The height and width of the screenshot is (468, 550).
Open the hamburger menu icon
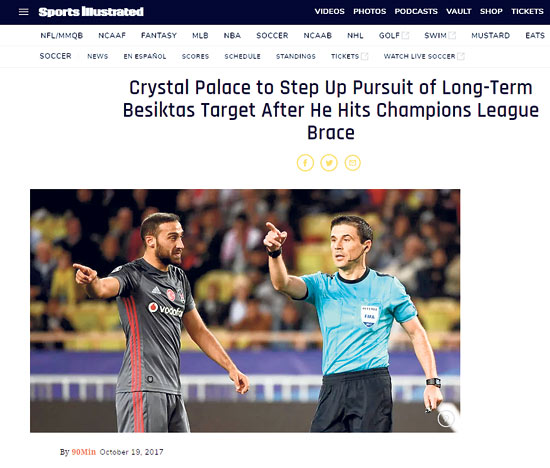coord(24,12)
